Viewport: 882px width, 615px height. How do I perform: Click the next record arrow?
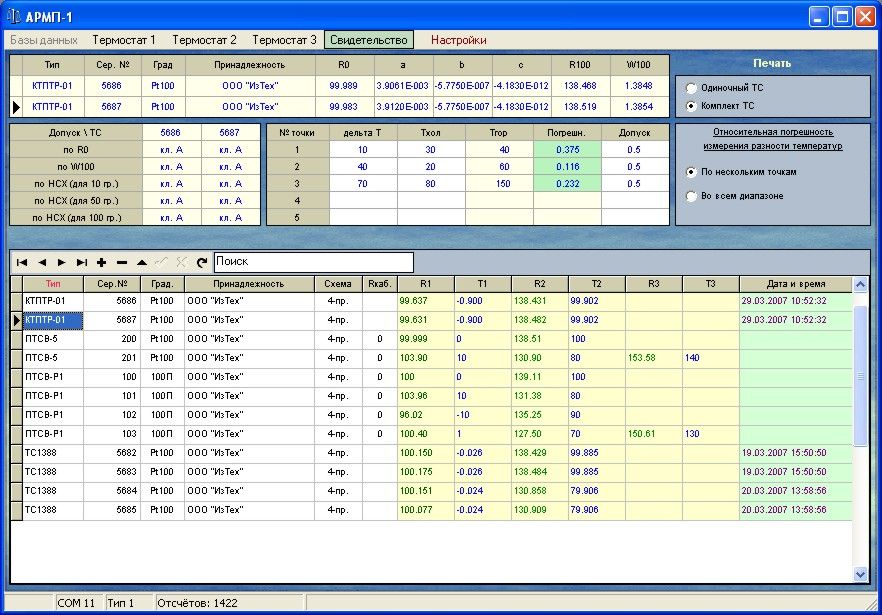click(61, 262)
